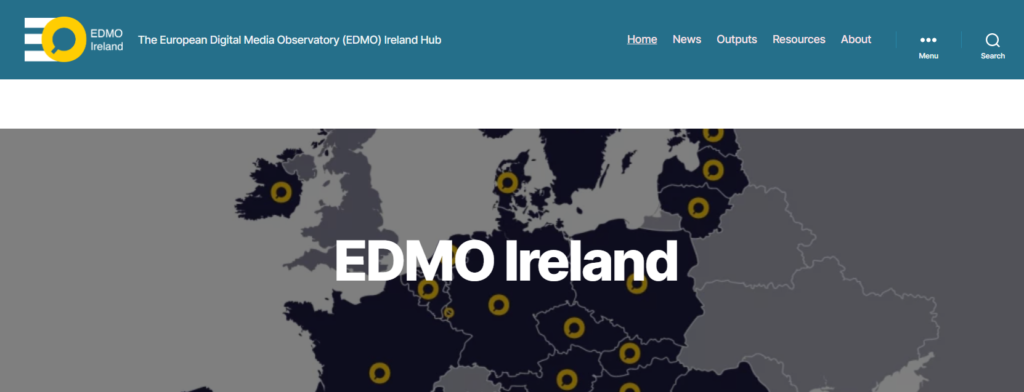Click the hub marker on Slovakia
The image size is (1024, 392).
click(629, 353)
